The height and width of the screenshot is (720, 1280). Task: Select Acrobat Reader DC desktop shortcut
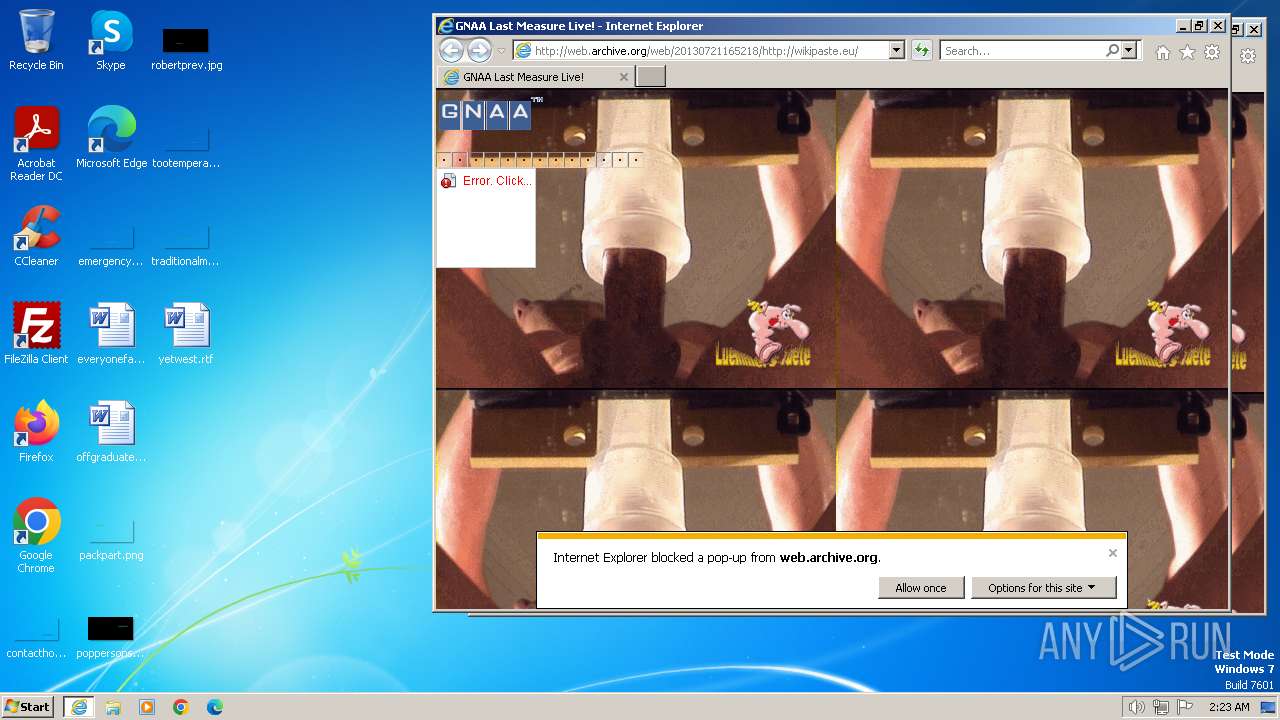36,145
